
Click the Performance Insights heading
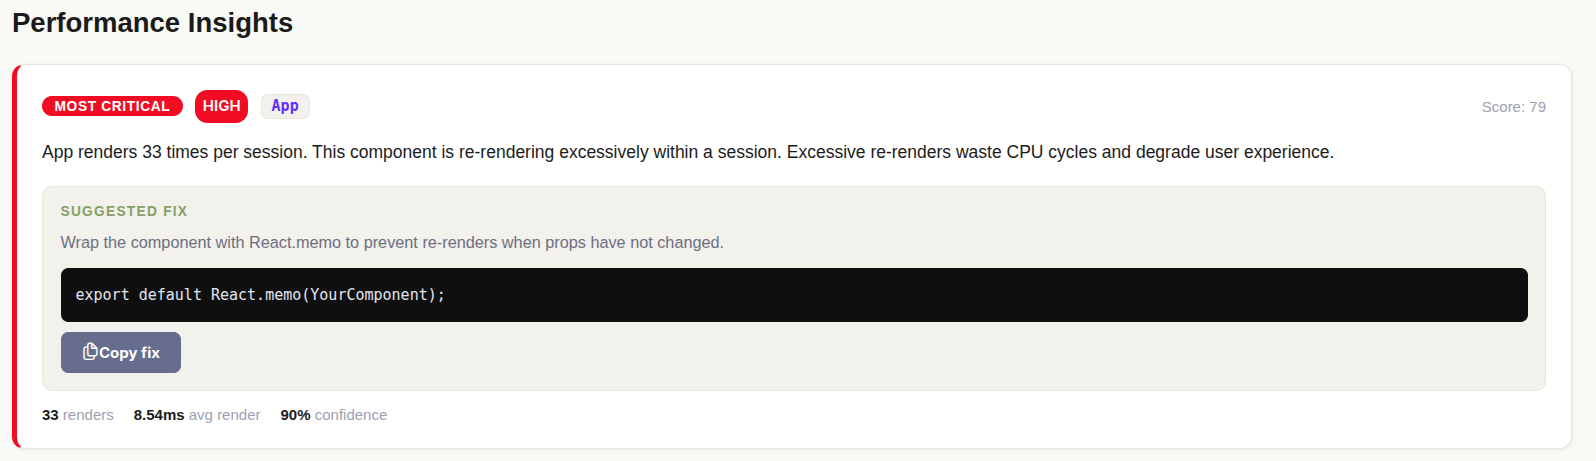tap(152, 23)
